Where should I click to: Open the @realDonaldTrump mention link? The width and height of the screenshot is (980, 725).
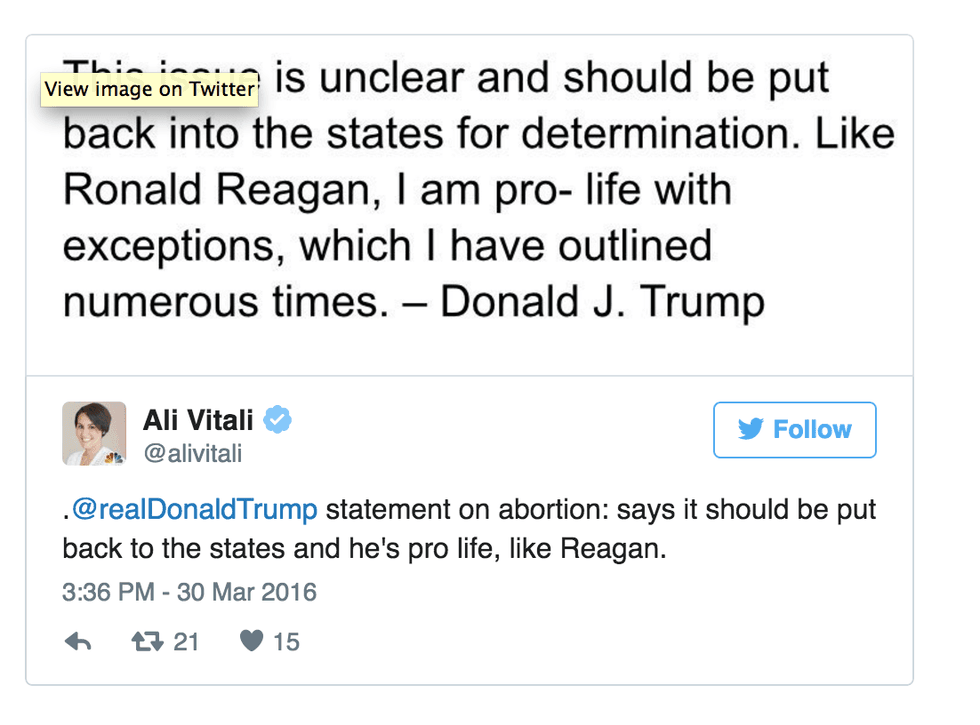(x=194, y=510)
